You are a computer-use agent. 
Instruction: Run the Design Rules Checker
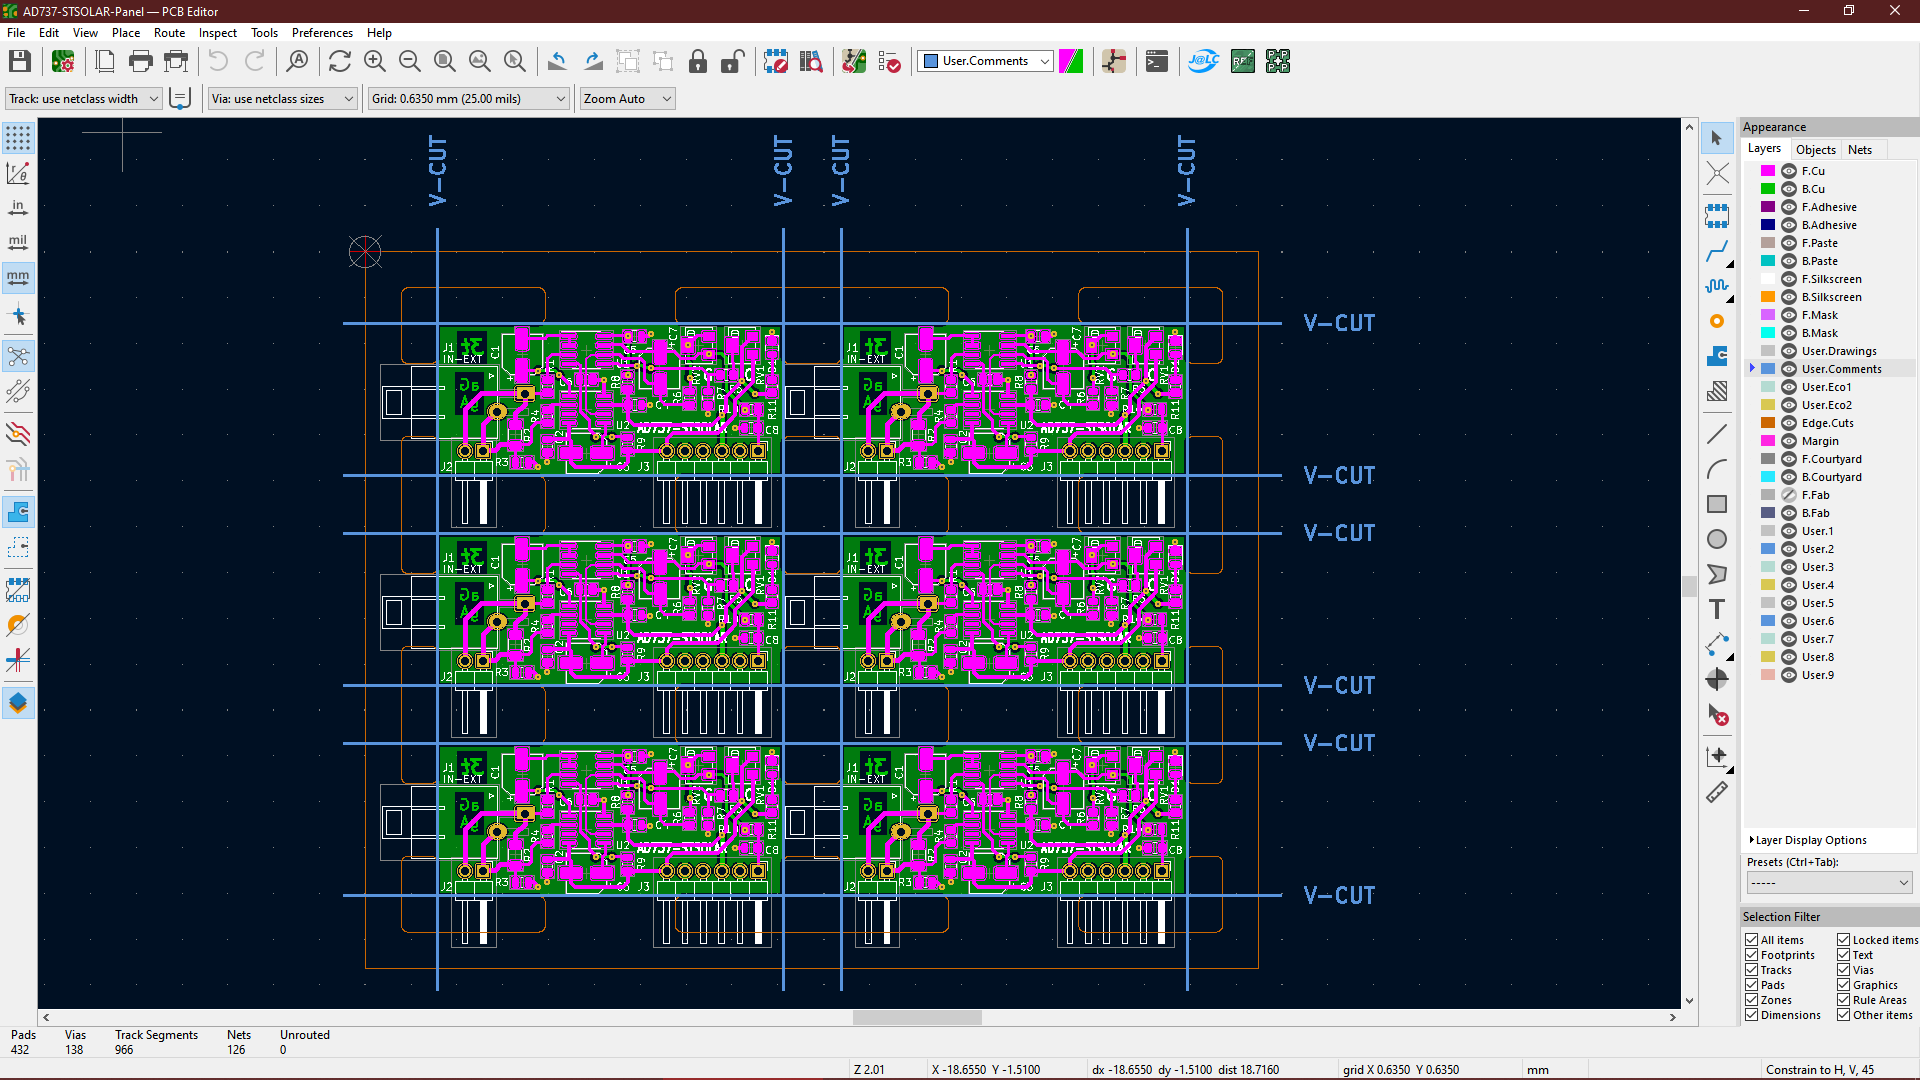pos(889,61)
